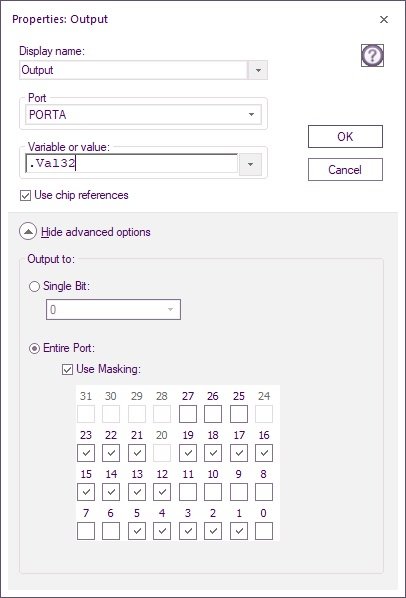Select the Entire Port radio option
Viewport: 406px width, 598px height.
(x=34, y=348)
